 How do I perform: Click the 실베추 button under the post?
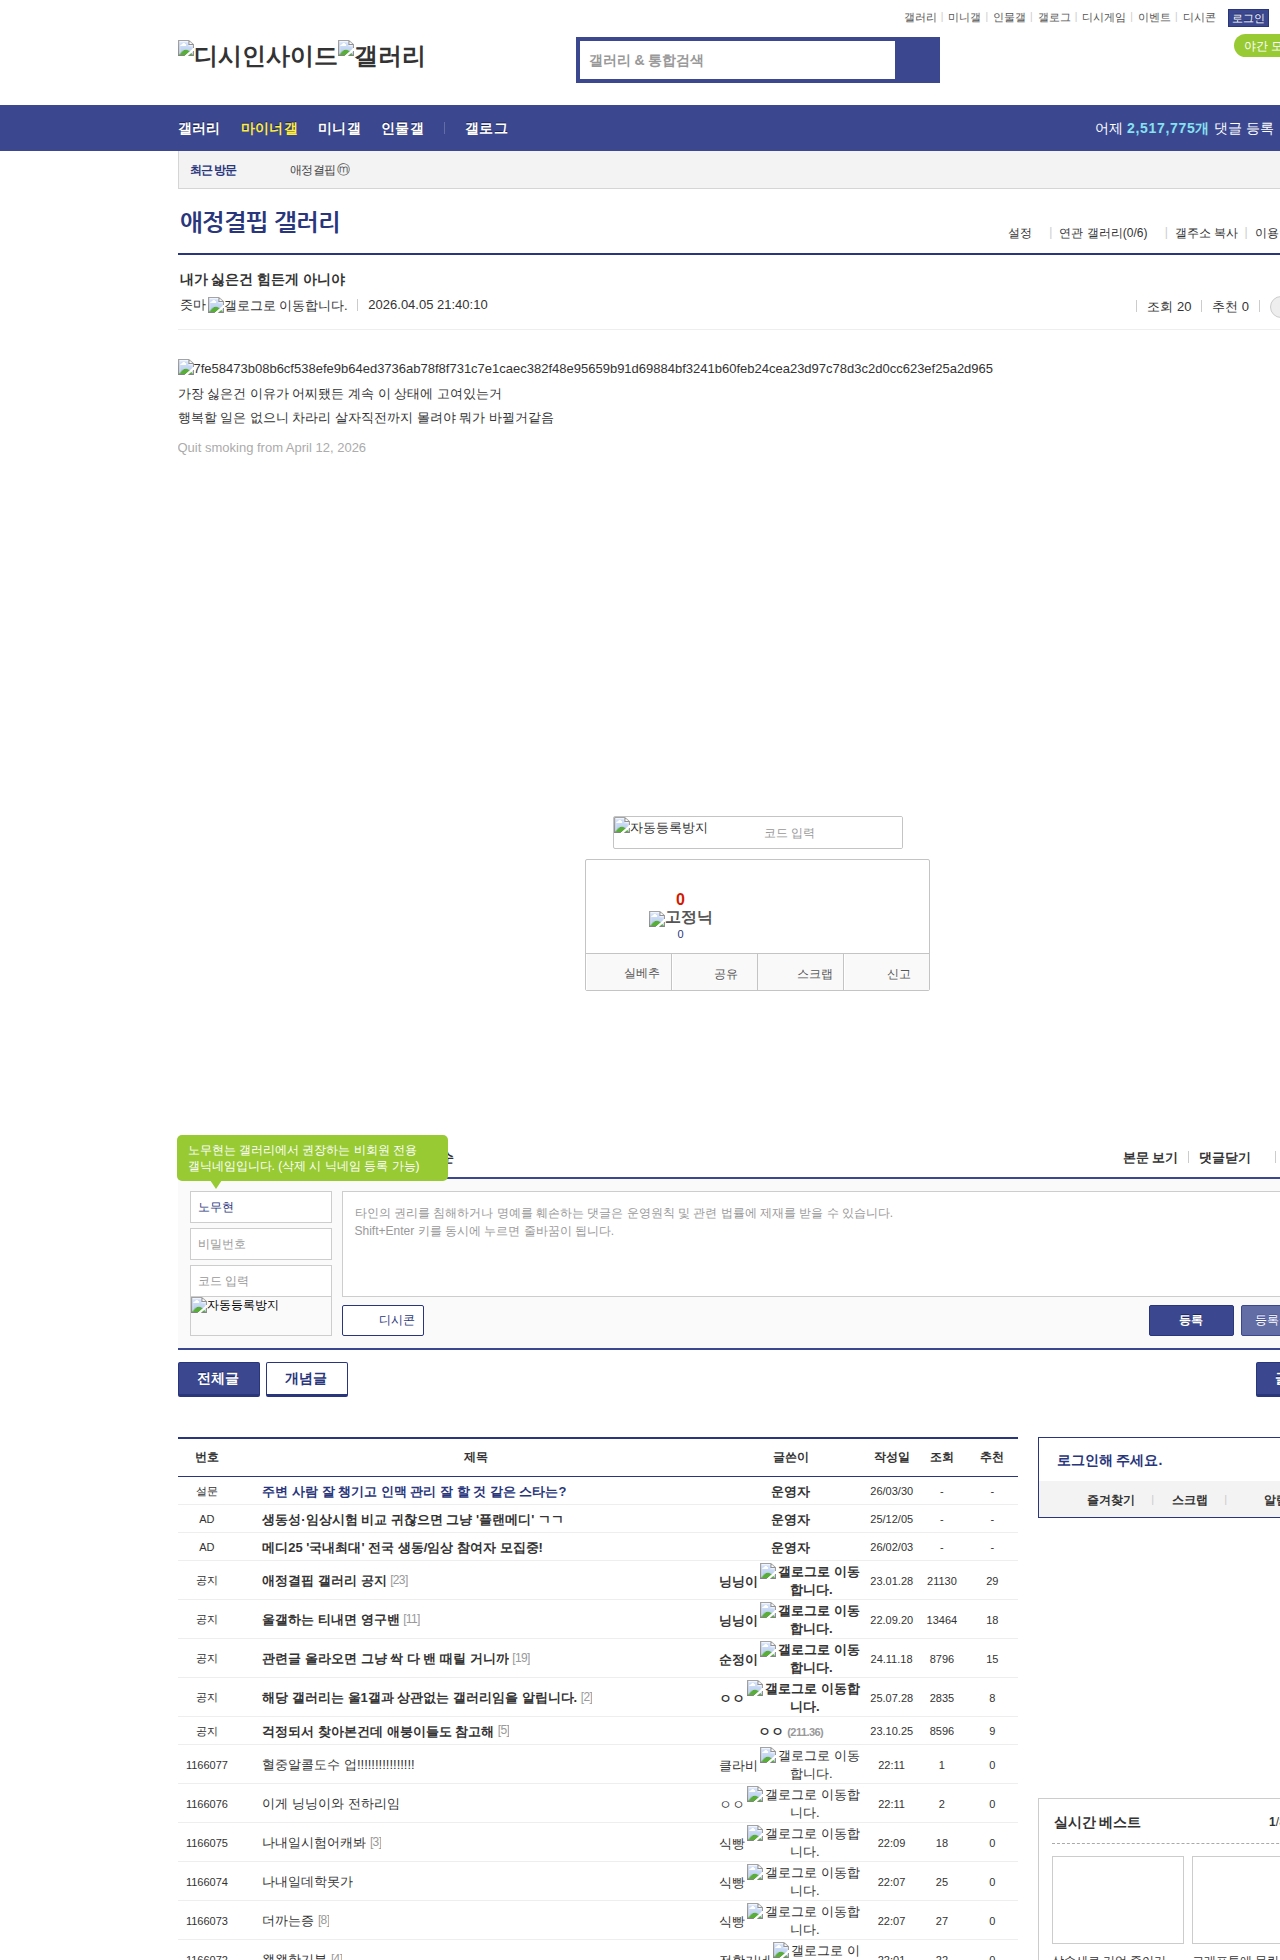(641, 973)
